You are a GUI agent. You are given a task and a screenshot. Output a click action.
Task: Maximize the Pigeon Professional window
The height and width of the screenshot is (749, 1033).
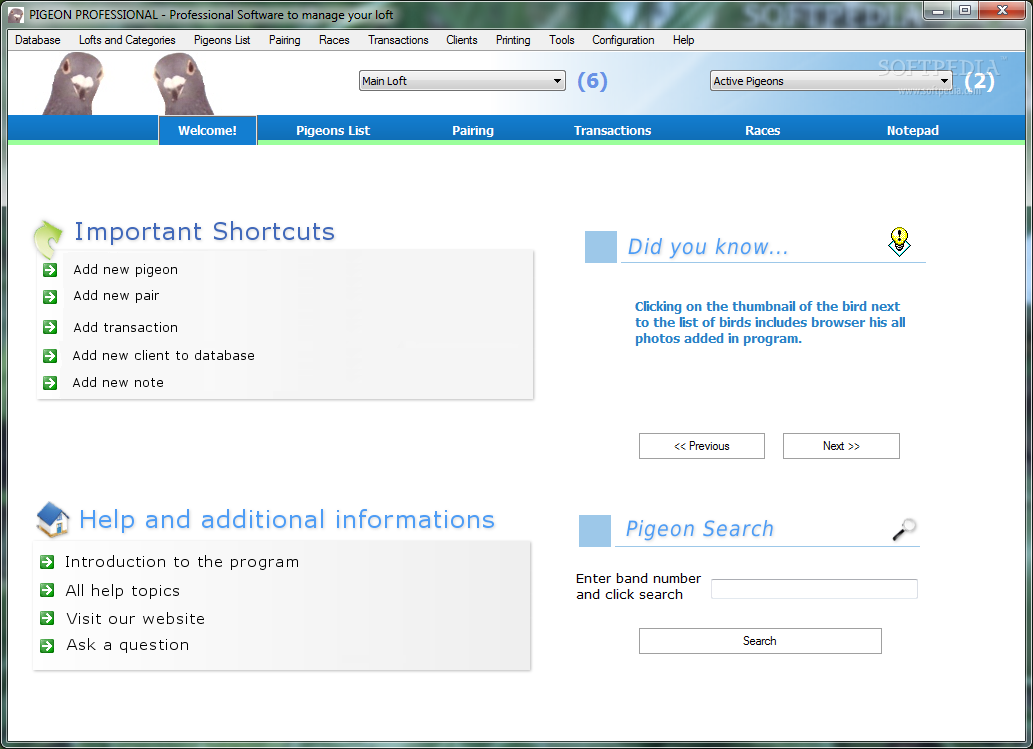(965, 10)
